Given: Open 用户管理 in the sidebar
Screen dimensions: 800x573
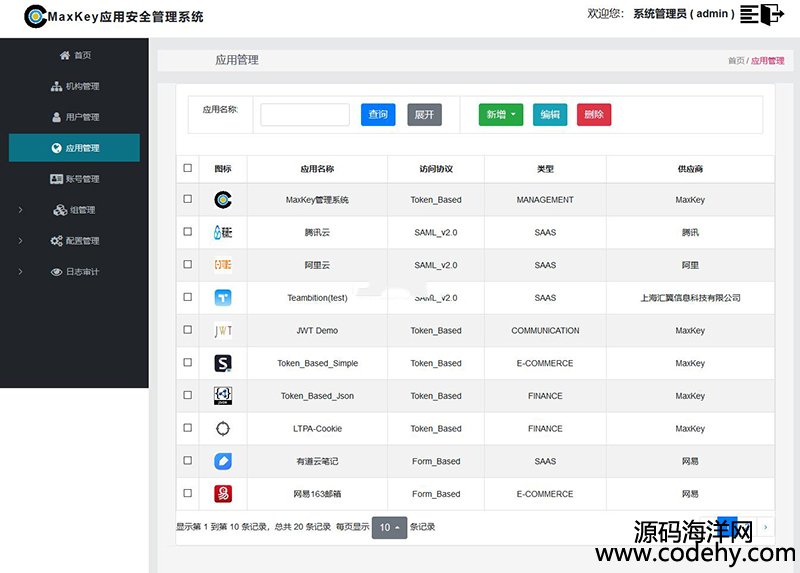Looking at the screenshot, I should [x=76, y=117].
